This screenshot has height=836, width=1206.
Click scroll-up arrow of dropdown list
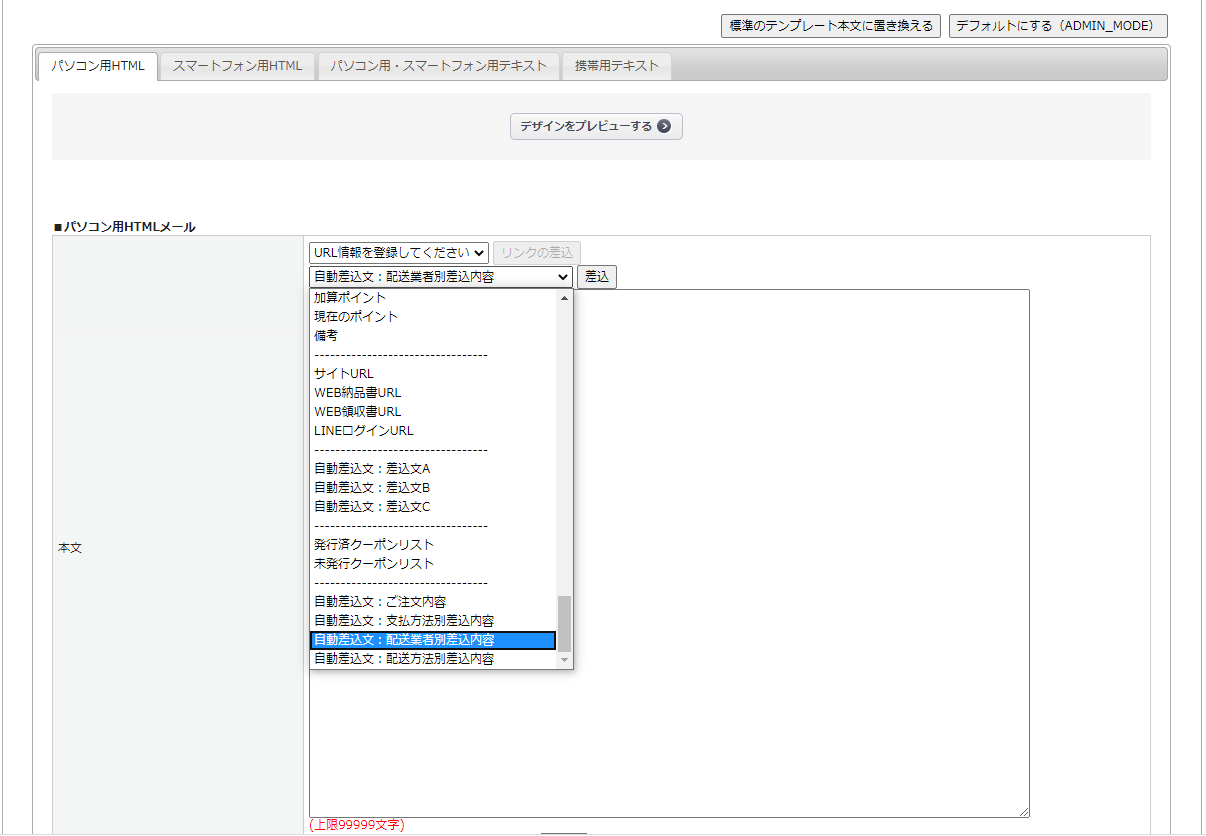pos(564,298)
